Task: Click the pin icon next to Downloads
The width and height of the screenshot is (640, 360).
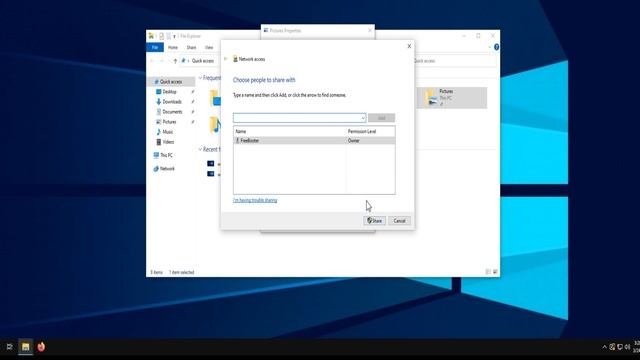Action: (192, 102)
